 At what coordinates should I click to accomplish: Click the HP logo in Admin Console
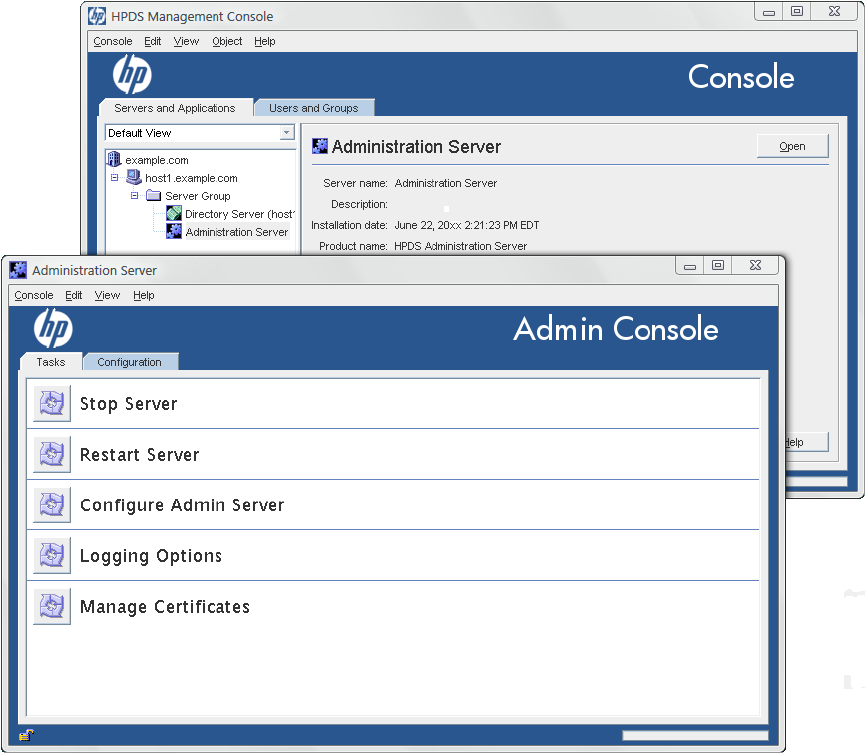coord(53,328)
